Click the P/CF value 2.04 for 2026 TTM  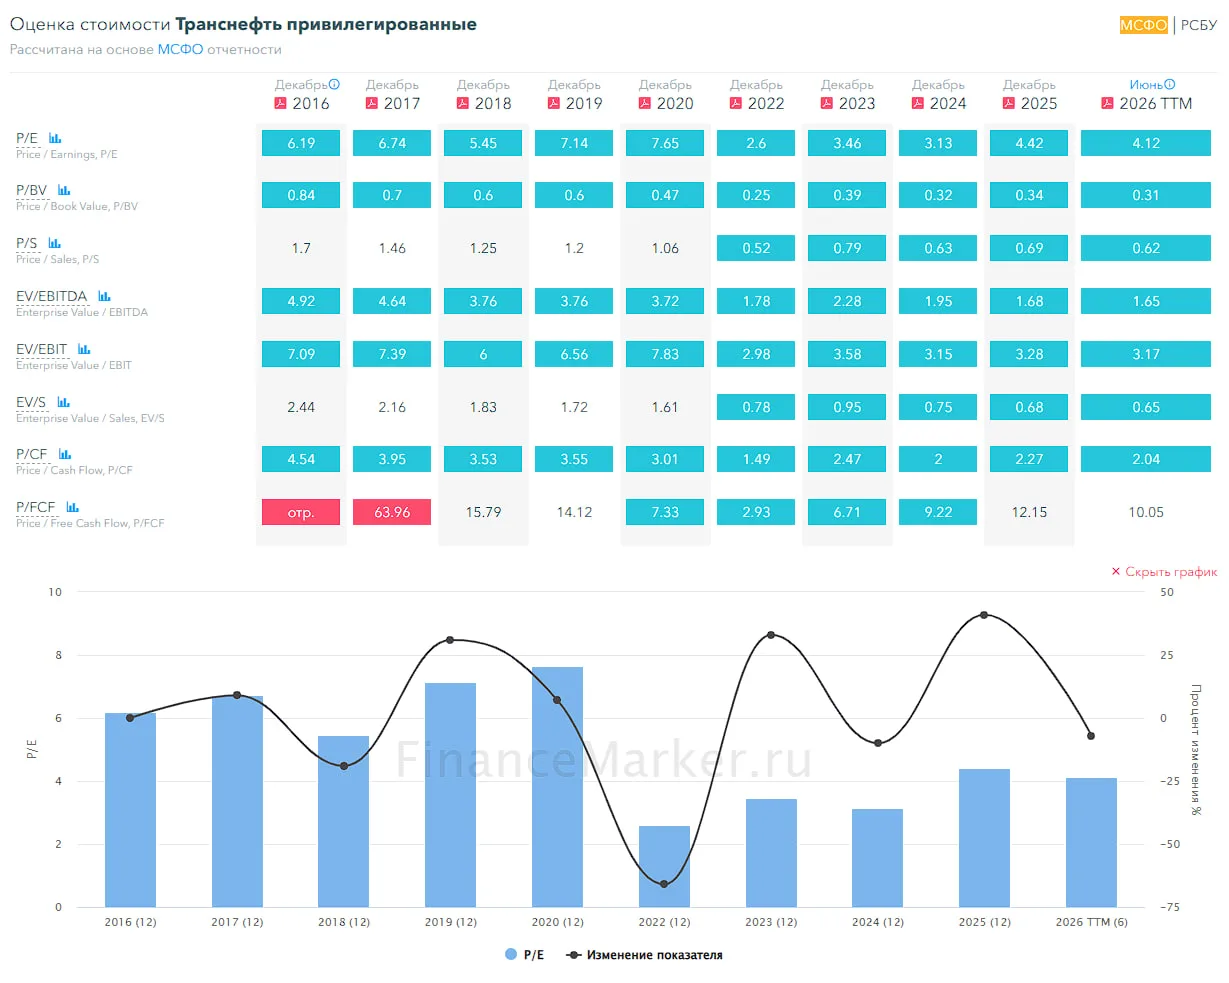click(1146, 459)
